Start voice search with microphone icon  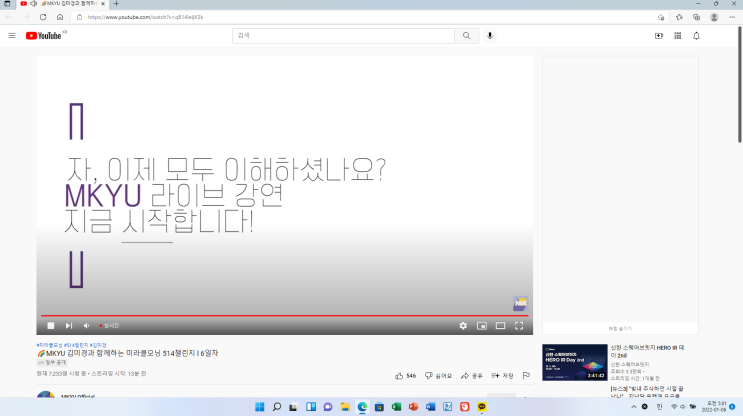coord(490,36)
